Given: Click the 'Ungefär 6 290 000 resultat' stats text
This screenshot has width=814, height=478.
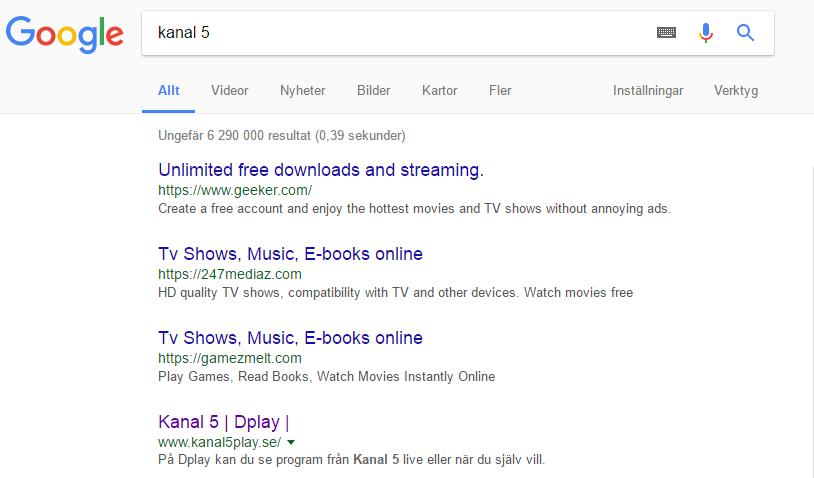Looking at the screenshot, I should coord(282,135).
